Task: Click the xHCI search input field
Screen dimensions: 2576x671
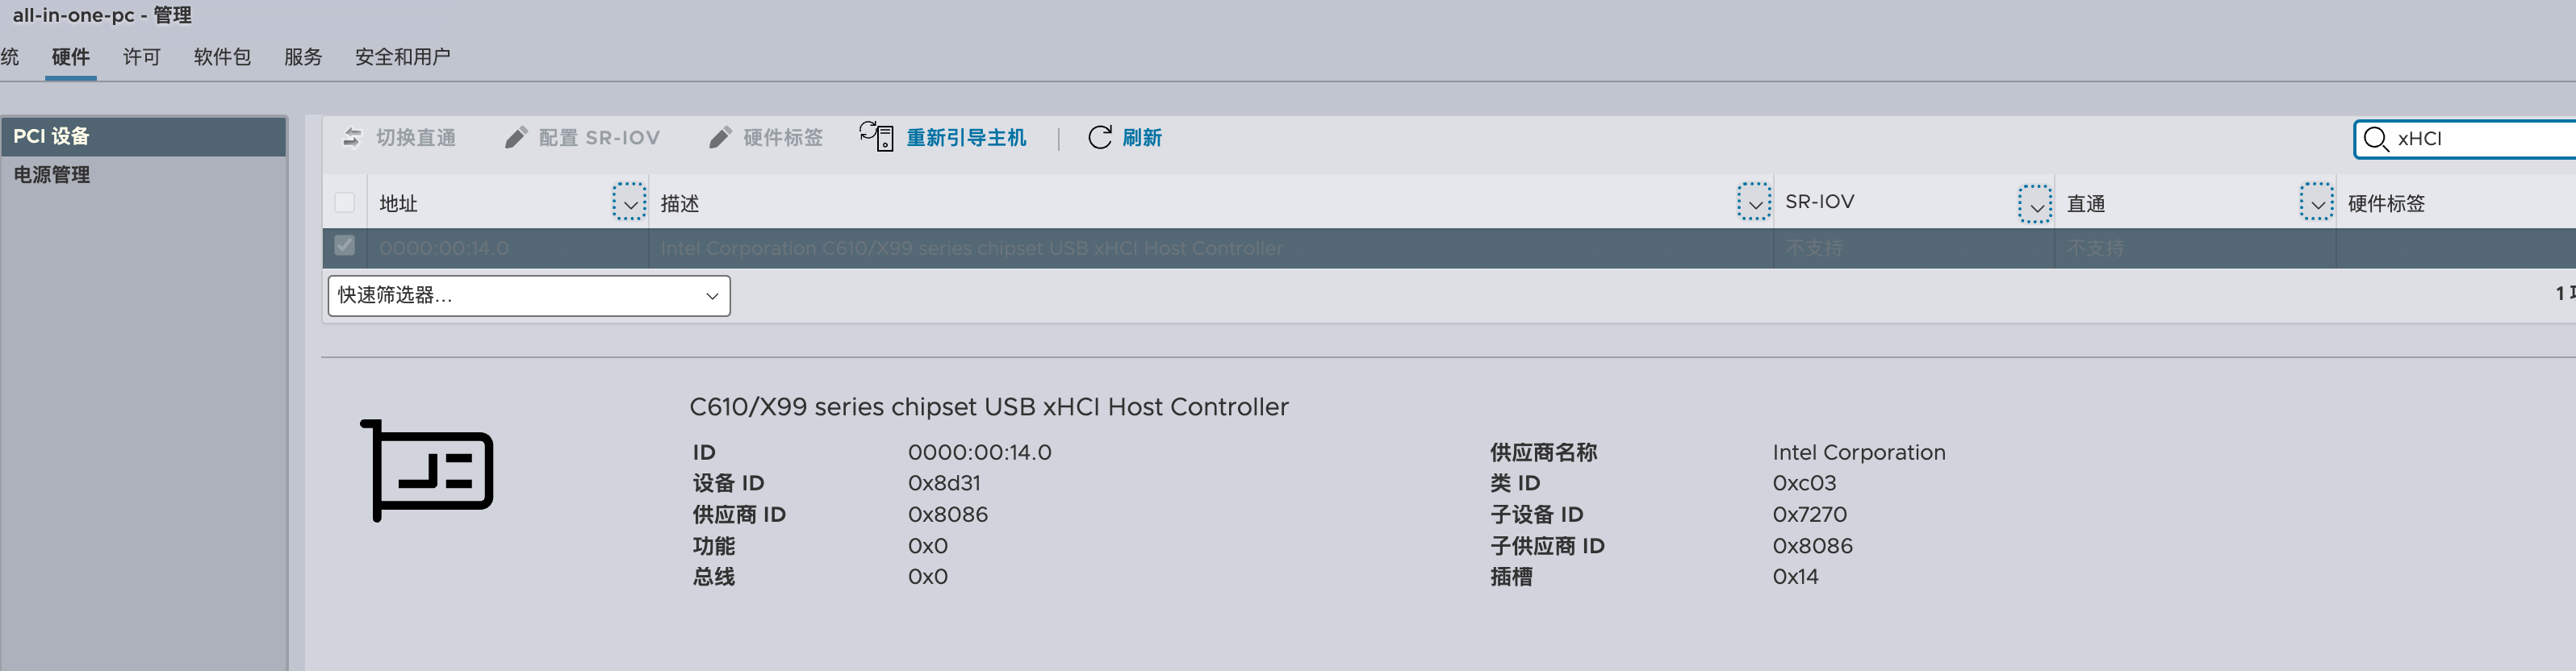Action: click(x=2480, y=139)
